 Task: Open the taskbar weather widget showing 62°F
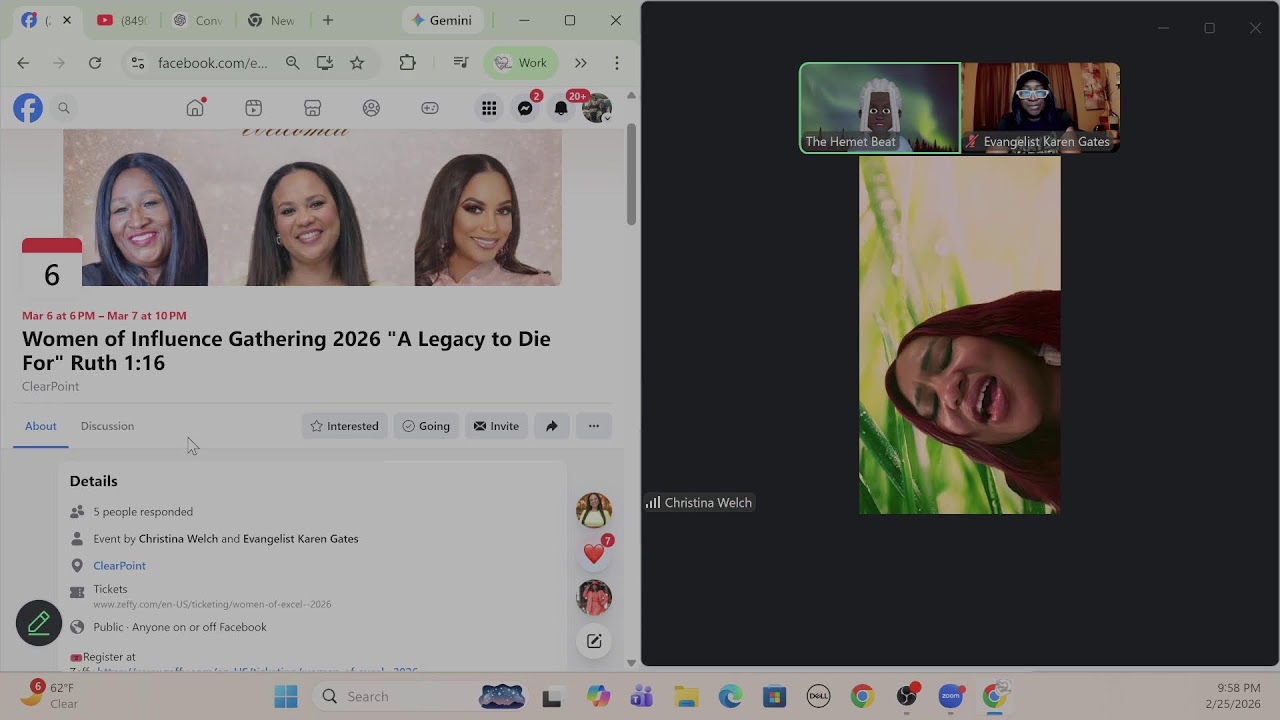50,696
